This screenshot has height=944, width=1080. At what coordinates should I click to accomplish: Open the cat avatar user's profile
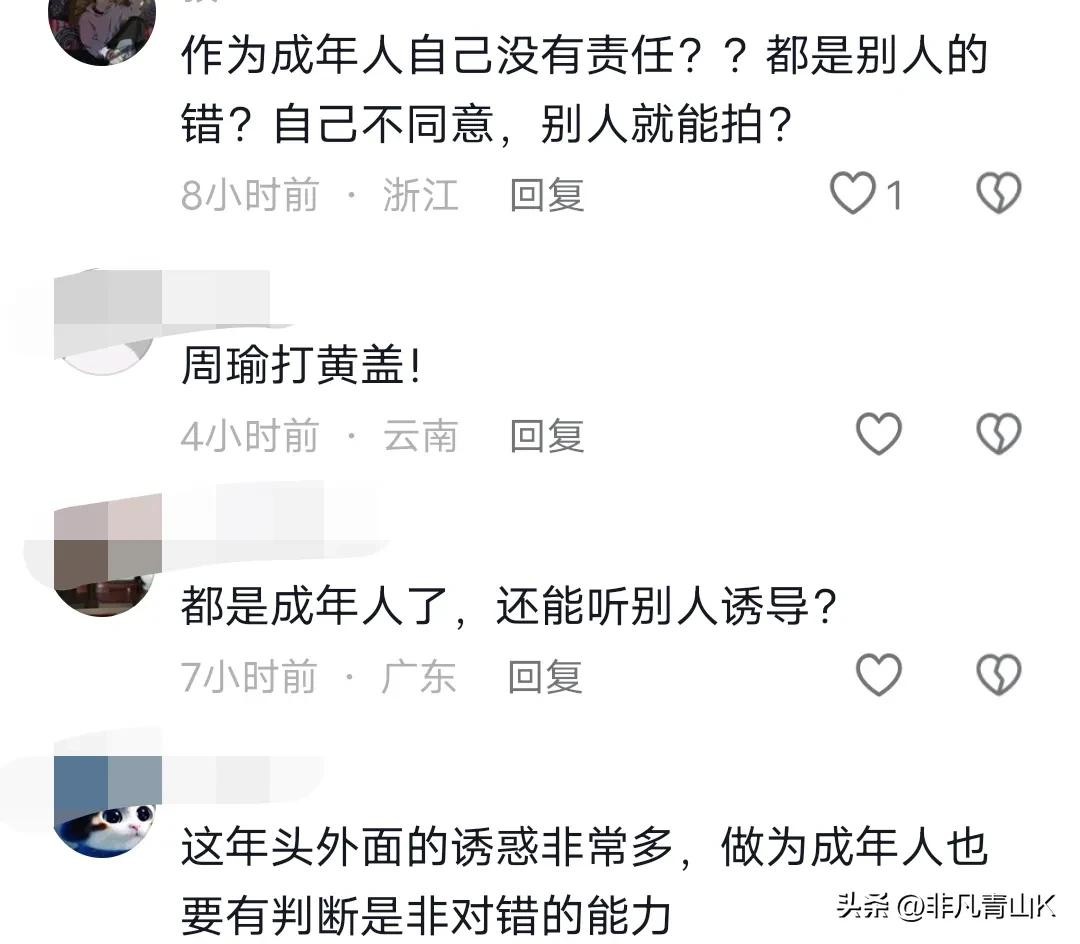coord(107,807)
